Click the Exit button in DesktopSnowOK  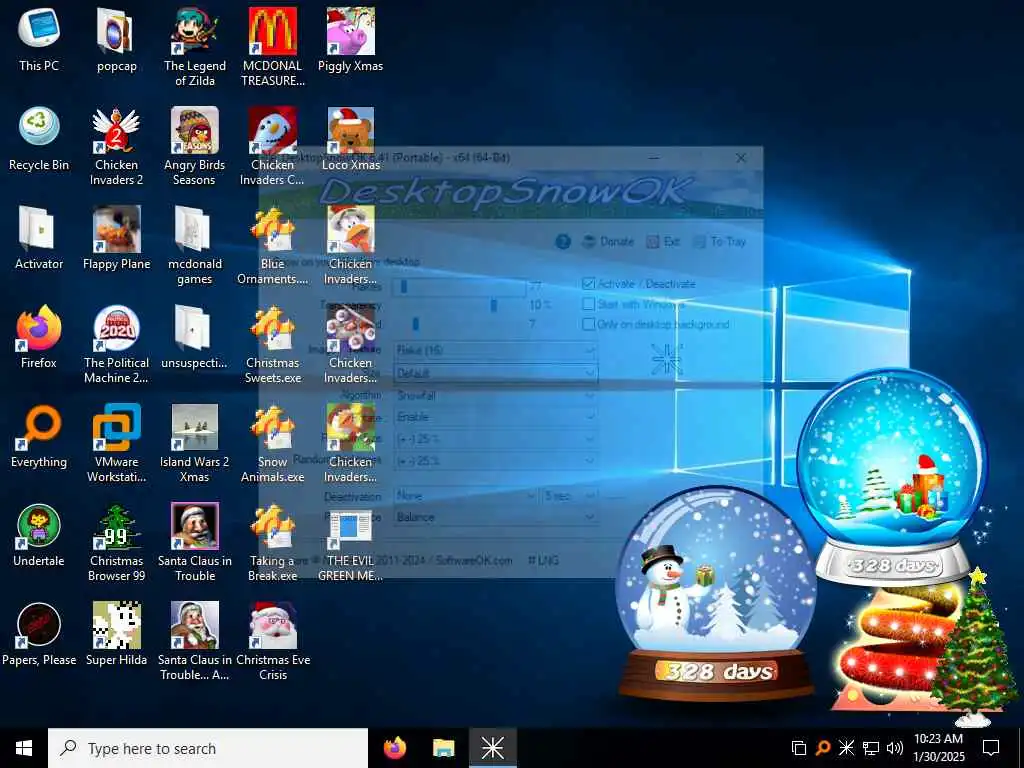[663, 242]
